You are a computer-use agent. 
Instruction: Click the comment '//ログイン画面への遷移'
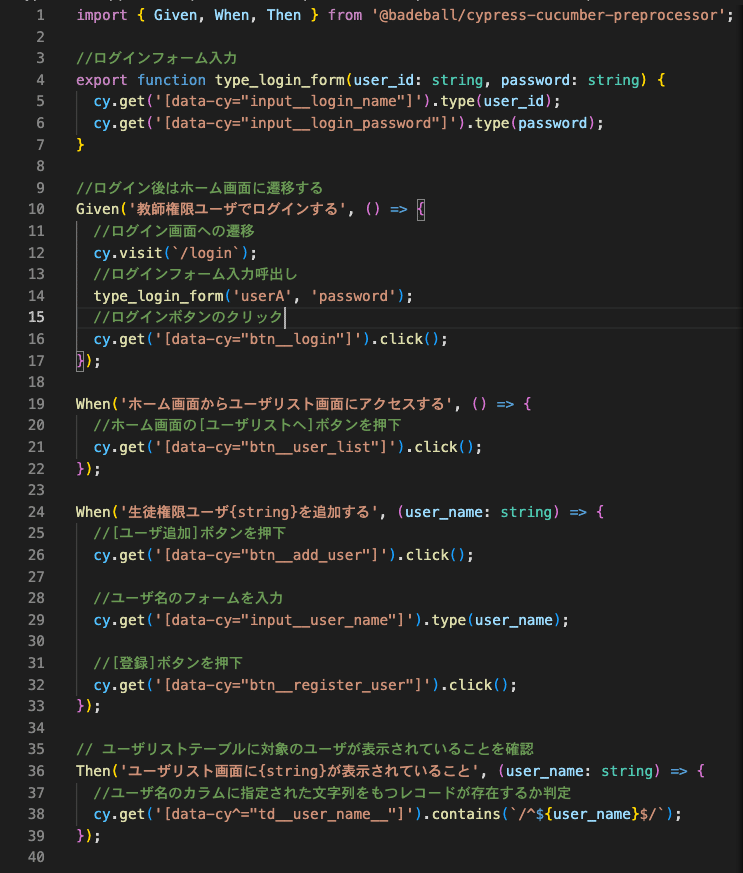(x=174, y=231)
